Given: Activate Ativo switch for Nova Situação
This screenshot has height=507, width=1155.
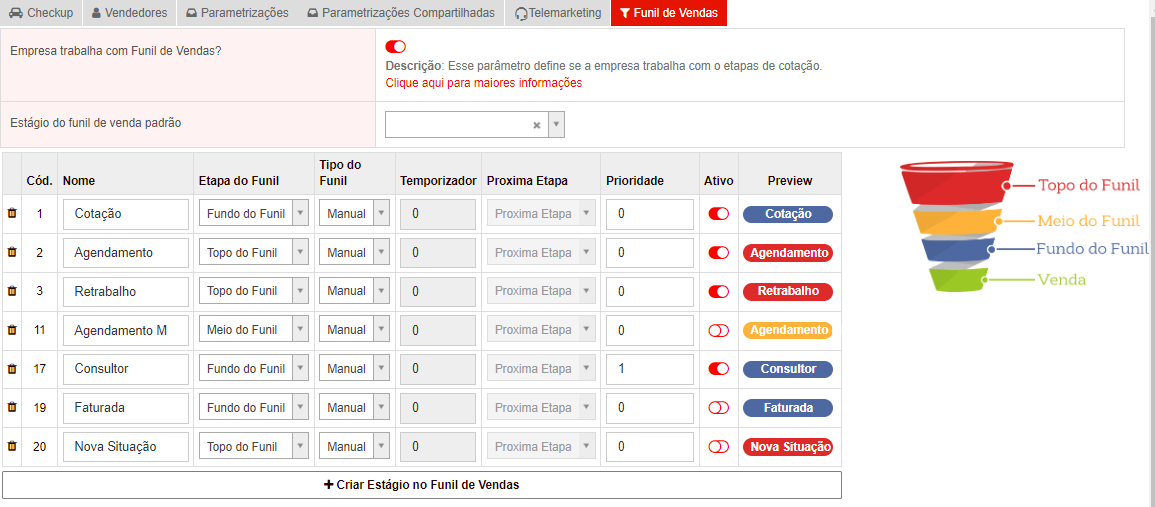Looking at the screenshot, I should pos(718,446).
